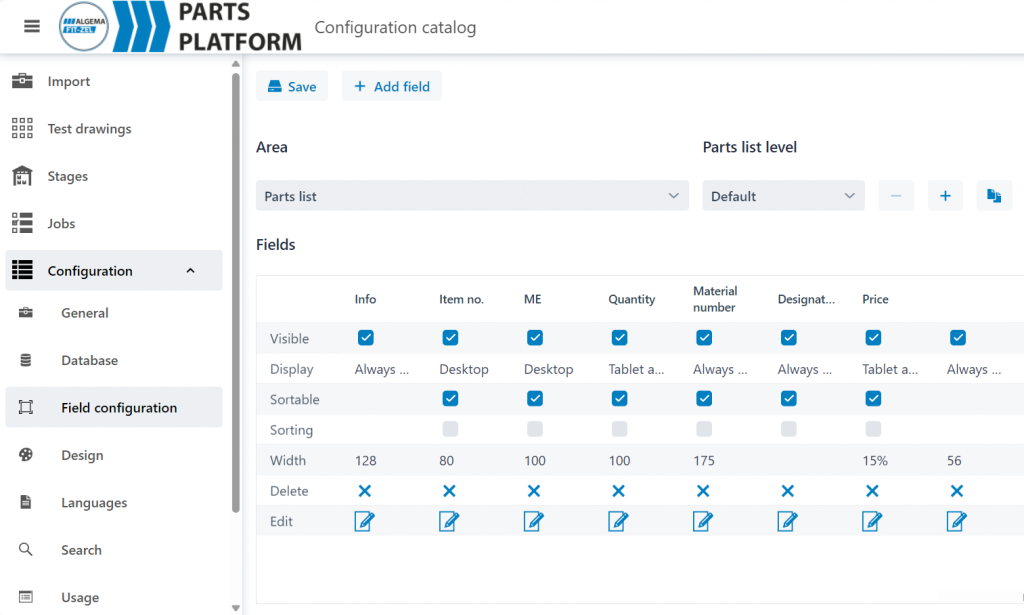This screenshot has height=615, width=1024.
Task: Go to Design in the sidebar
Action: (82, 455)
